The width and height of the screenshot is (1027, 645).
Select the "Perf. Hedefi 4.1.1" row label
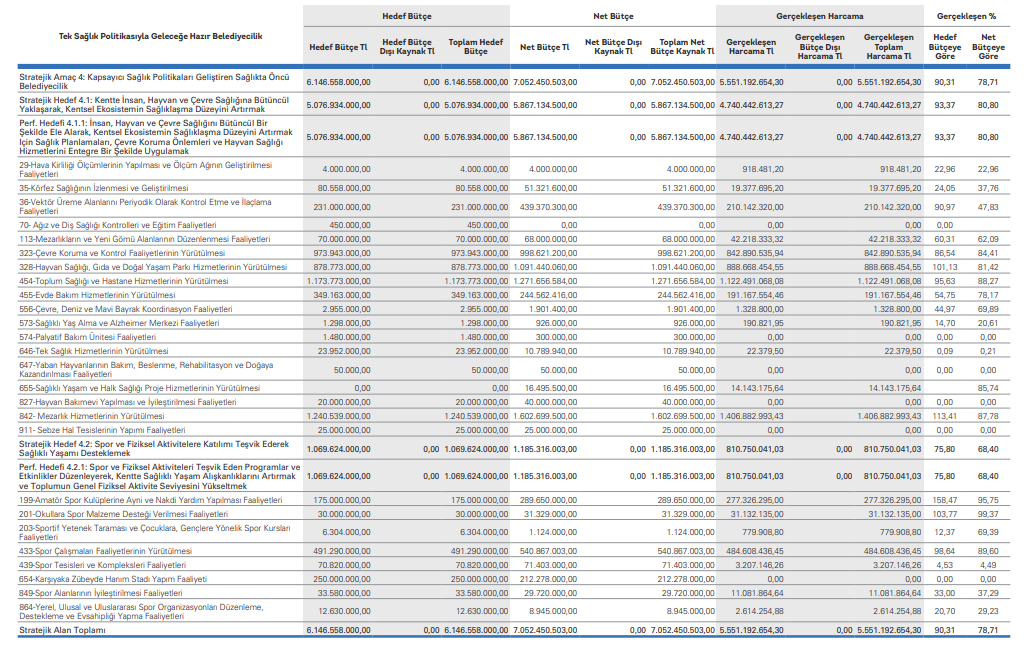(153, 136)
